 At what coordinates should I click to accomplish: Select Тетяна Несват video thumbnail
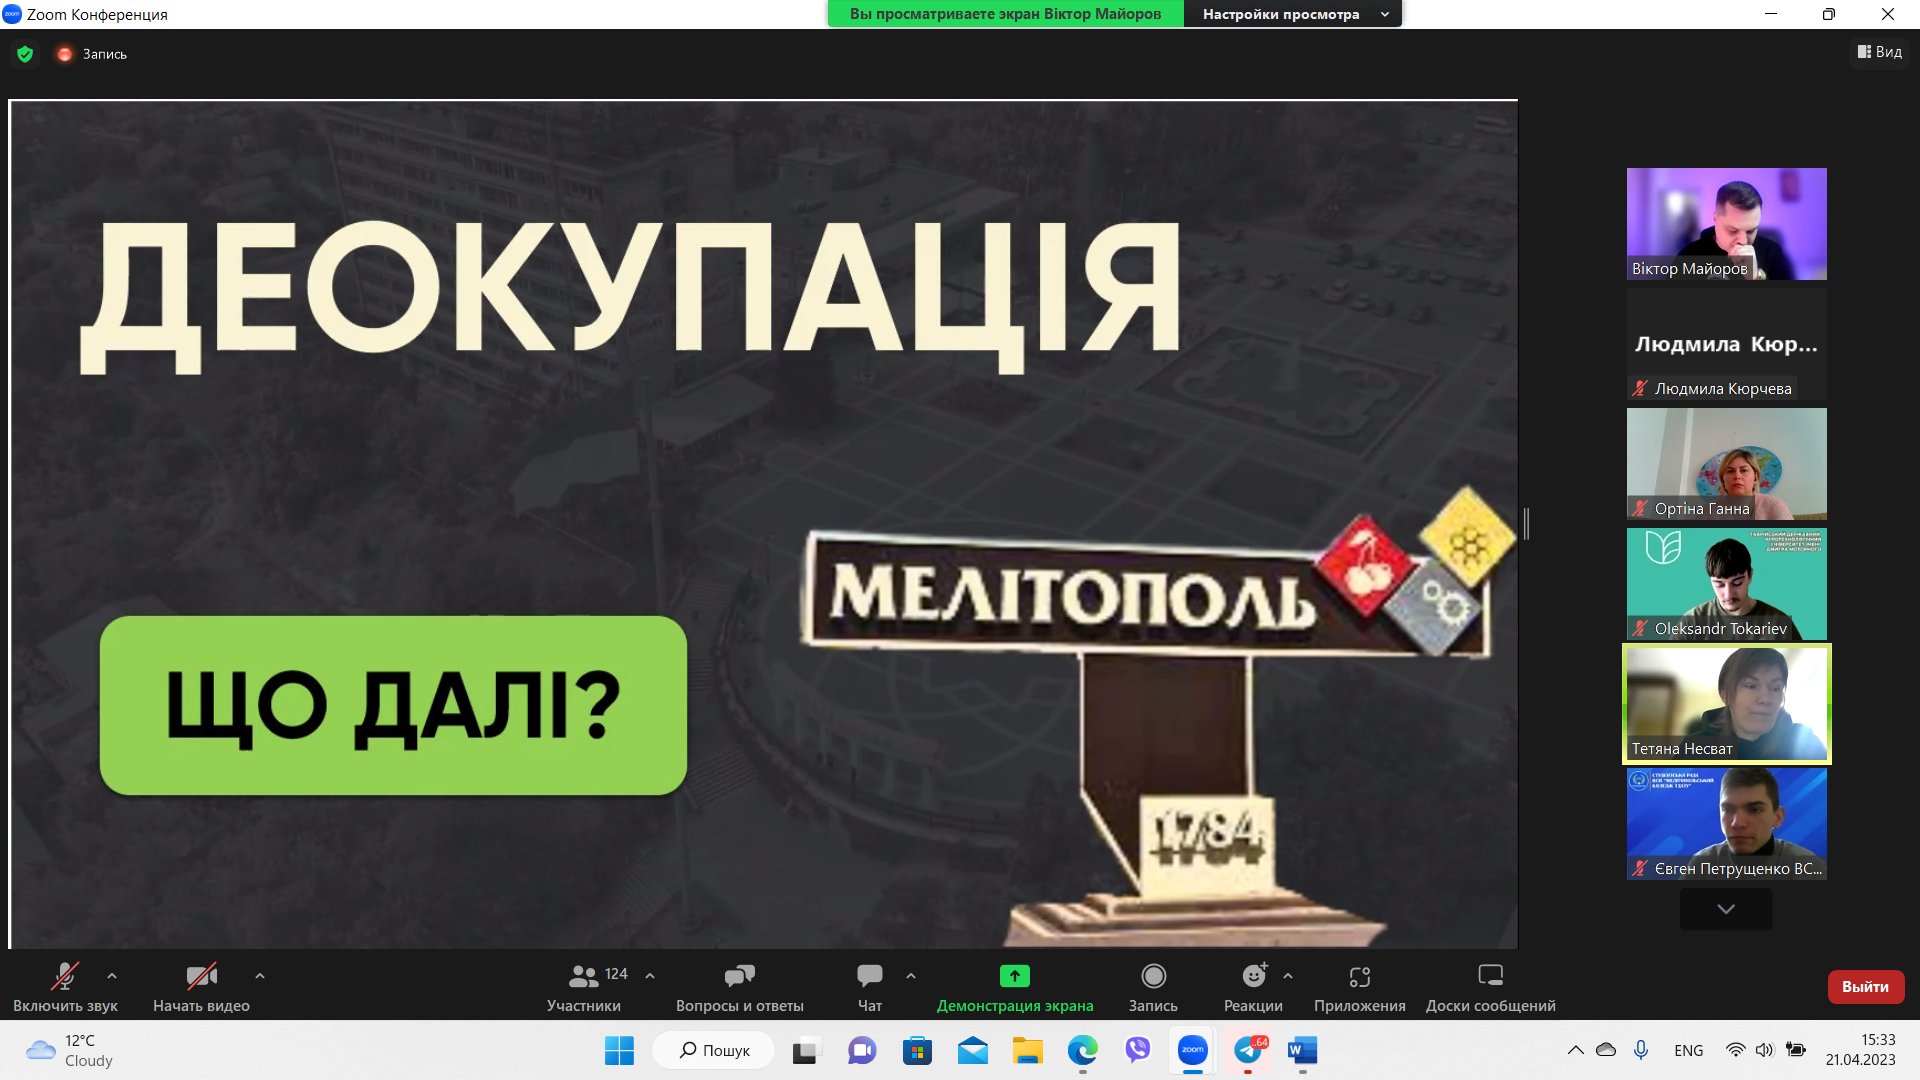(1726, 703)
